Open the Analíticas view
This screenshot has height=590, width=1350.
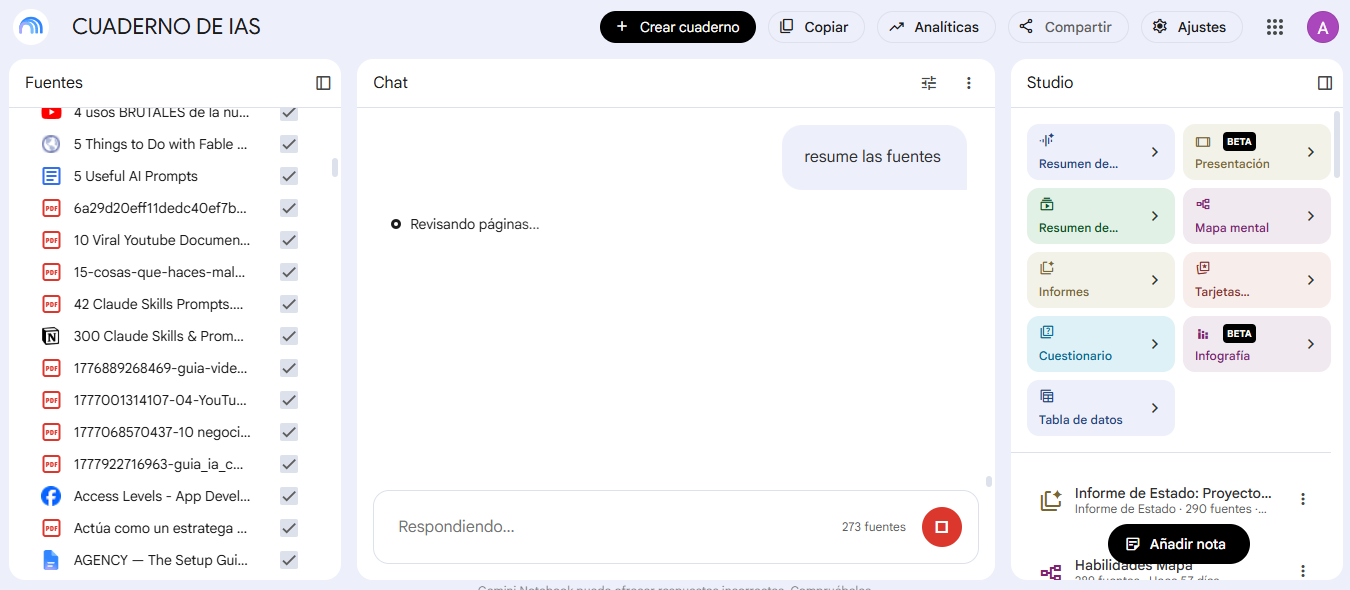tap(936, 27)
